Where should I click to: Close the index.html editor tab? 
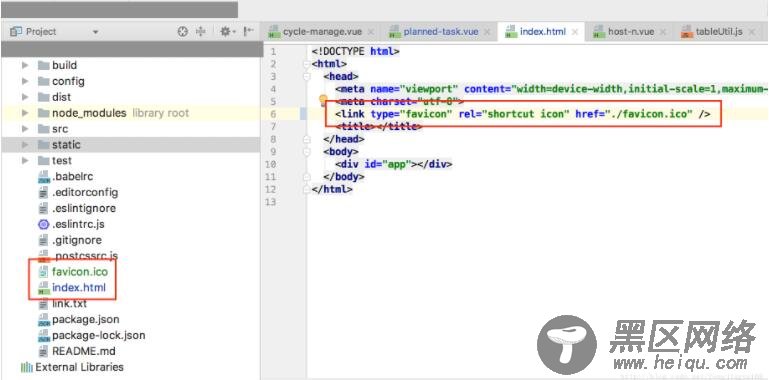coord(575,32)
